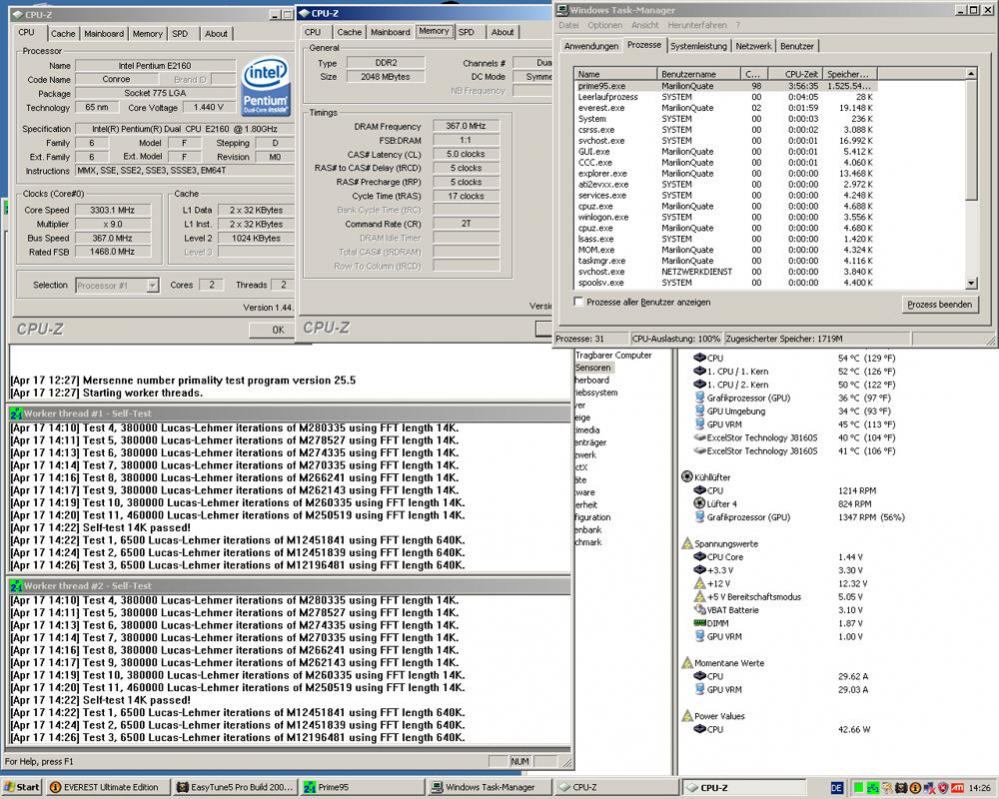This screenshot has height=799, width=999.
Task: Click the Core Voltage 1.440 V field
Action: (208, 108)
